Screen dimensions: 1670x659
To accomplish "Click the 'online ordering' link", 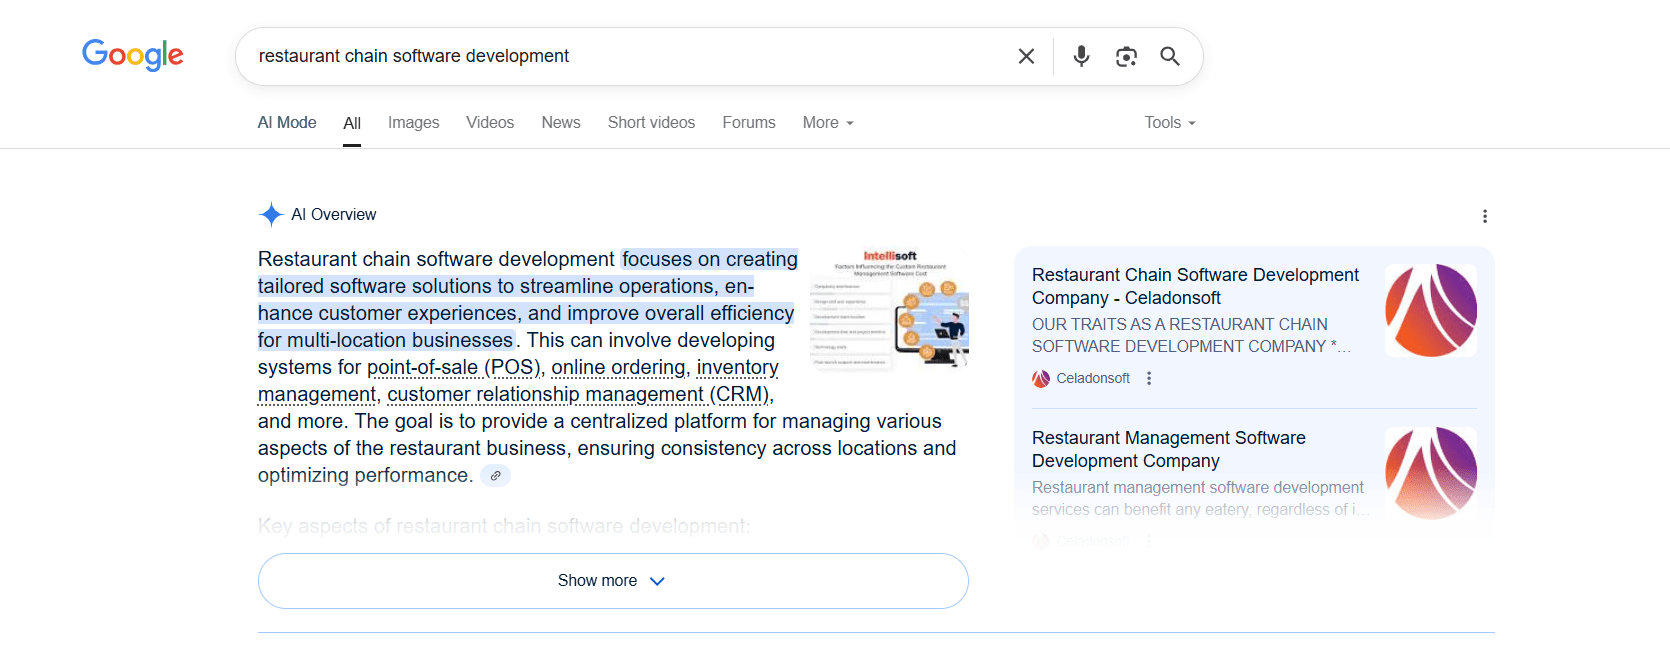I will point(619,367).
